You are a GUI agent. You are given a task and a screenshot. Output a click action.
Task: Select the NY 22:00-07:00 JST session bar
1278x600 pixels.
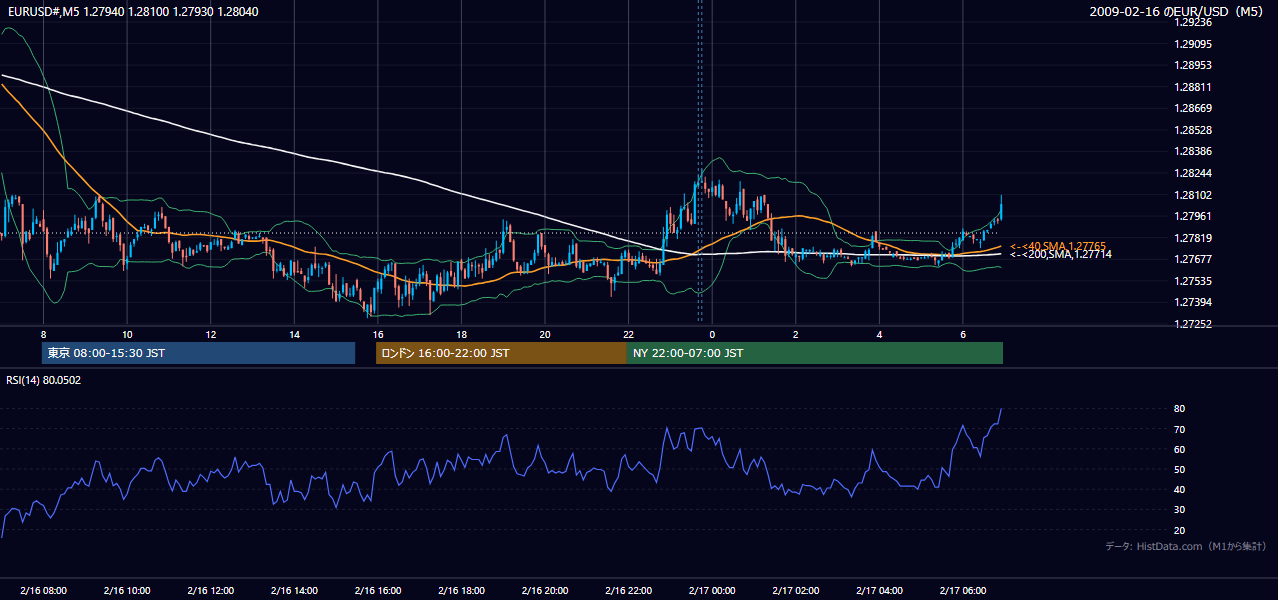[x=815, y=353]
